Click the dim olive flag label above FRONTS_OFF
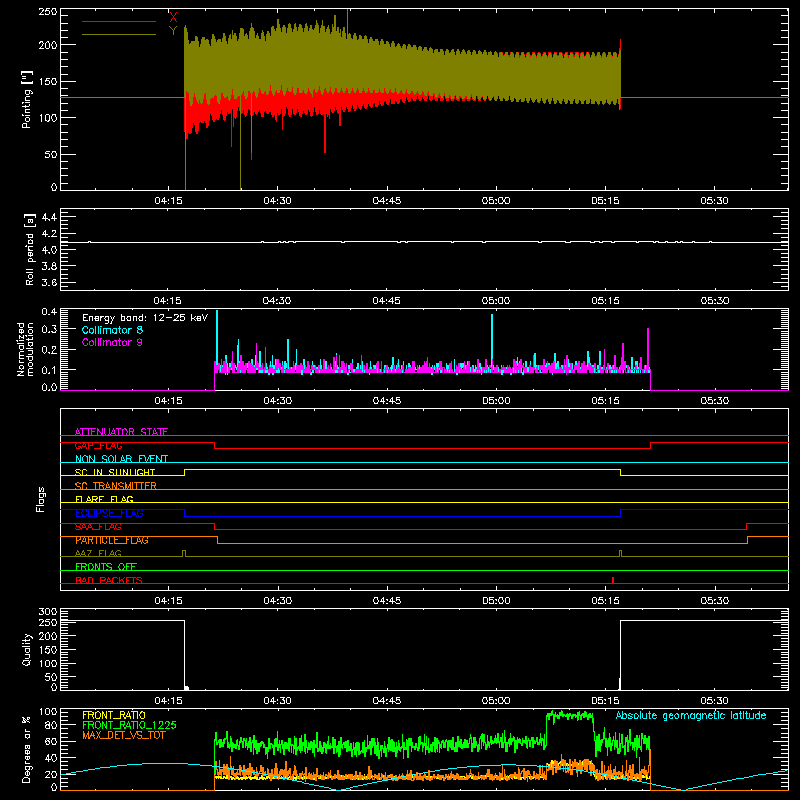 98,553
